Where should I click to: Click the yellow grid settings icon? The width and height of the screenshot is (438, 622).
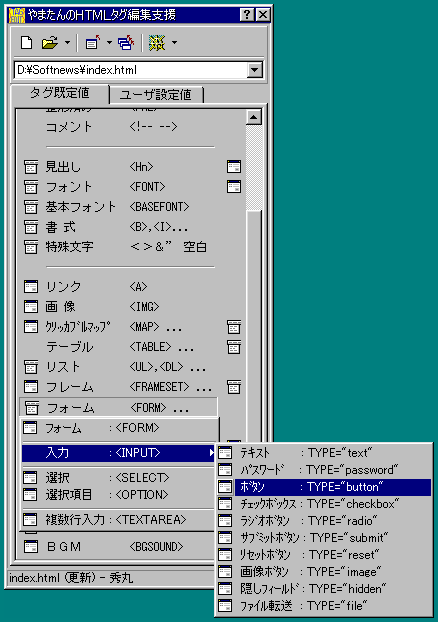[x=157, y=42]
